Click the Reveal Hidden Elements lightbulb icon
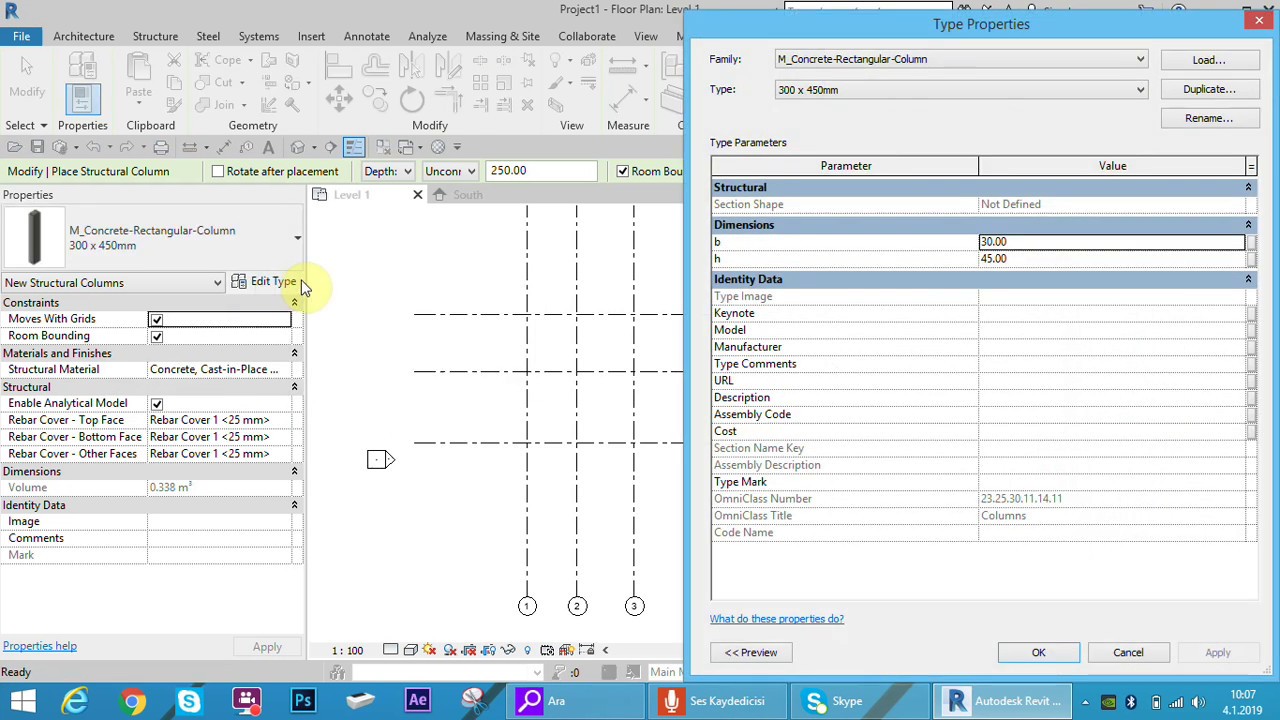Image resolution: width=1280 pixels, height=720 pixels. [527, 650]
